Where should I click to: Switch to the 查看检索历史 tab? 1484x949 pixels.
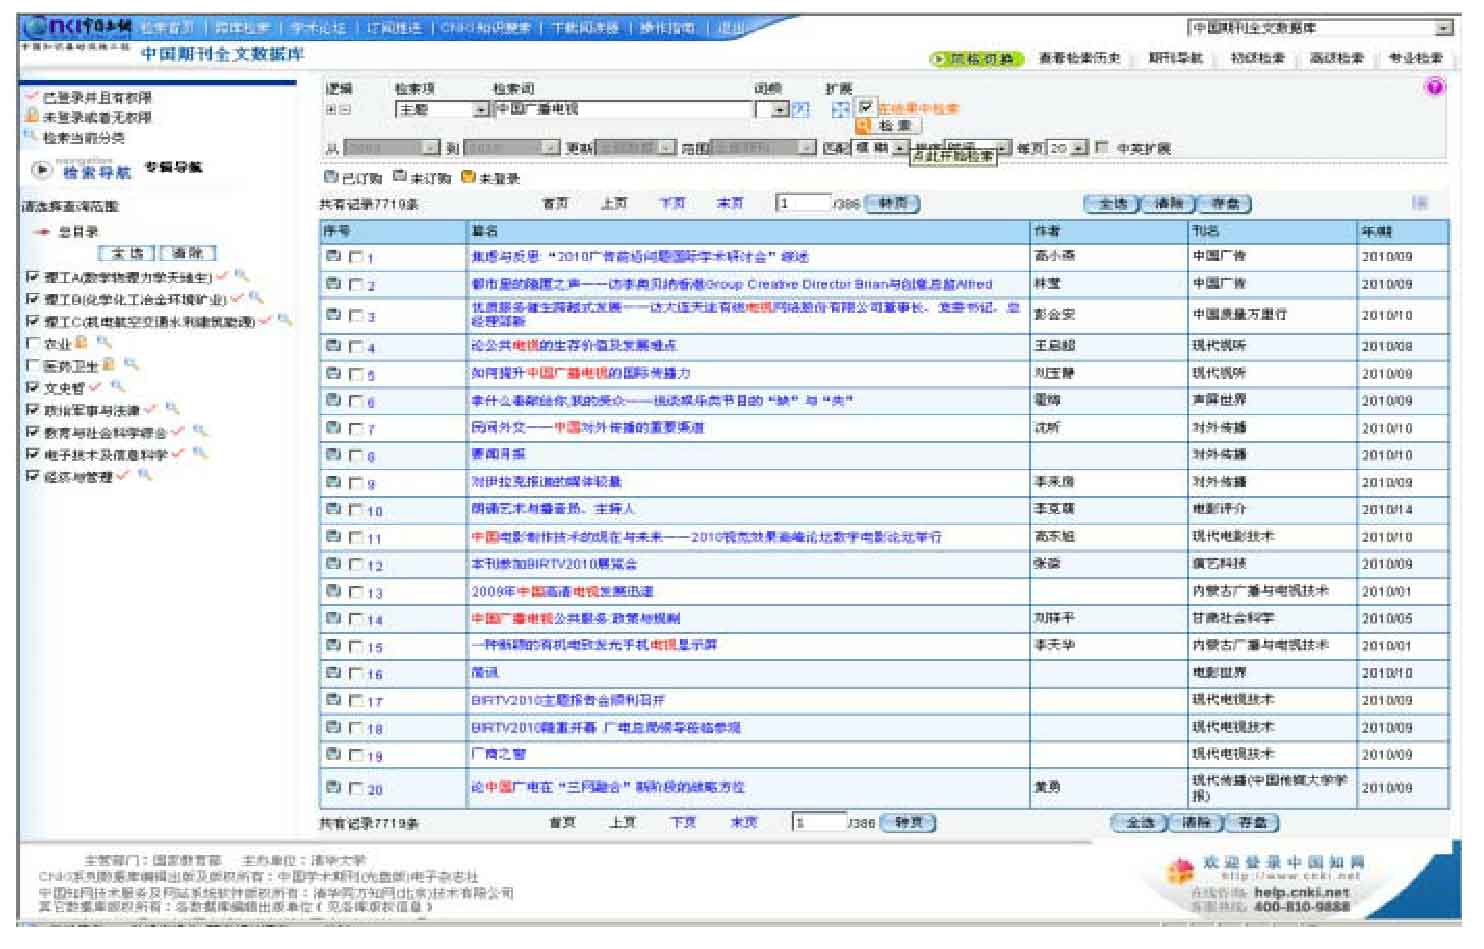(x=1079, y=58)
